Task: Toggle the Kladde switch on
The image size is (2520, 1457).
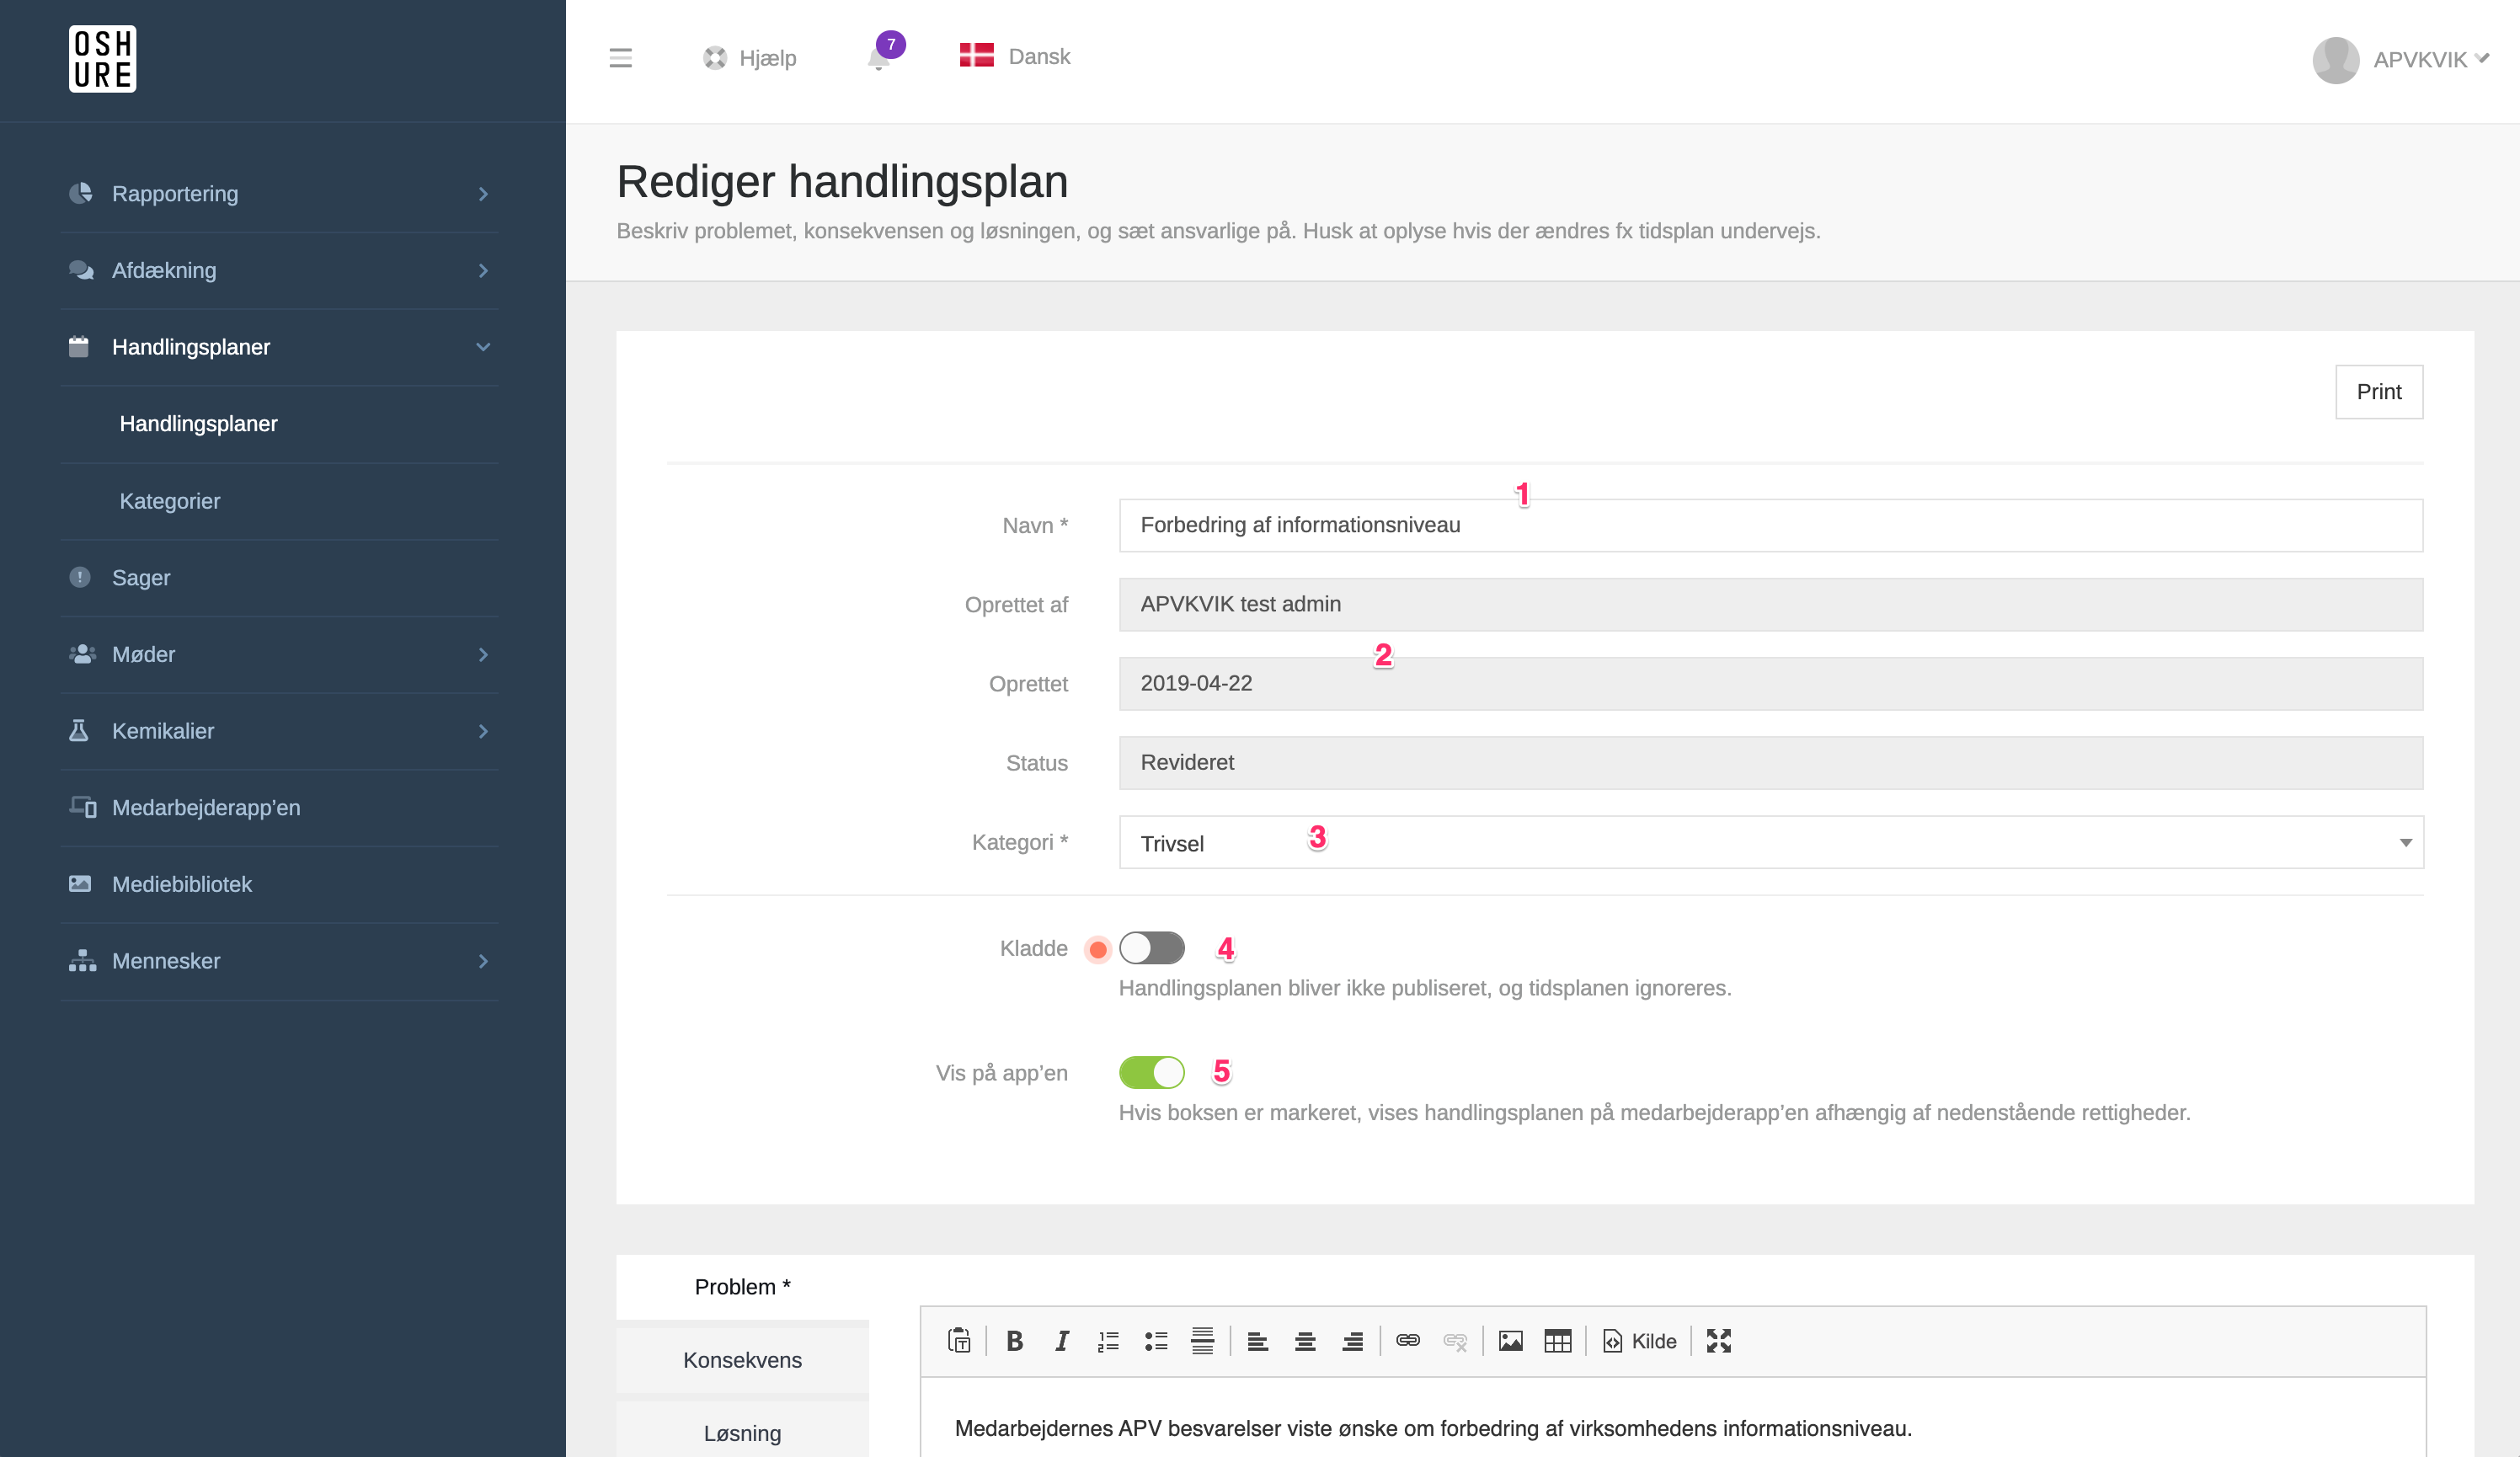Action: pos(1151,948)
